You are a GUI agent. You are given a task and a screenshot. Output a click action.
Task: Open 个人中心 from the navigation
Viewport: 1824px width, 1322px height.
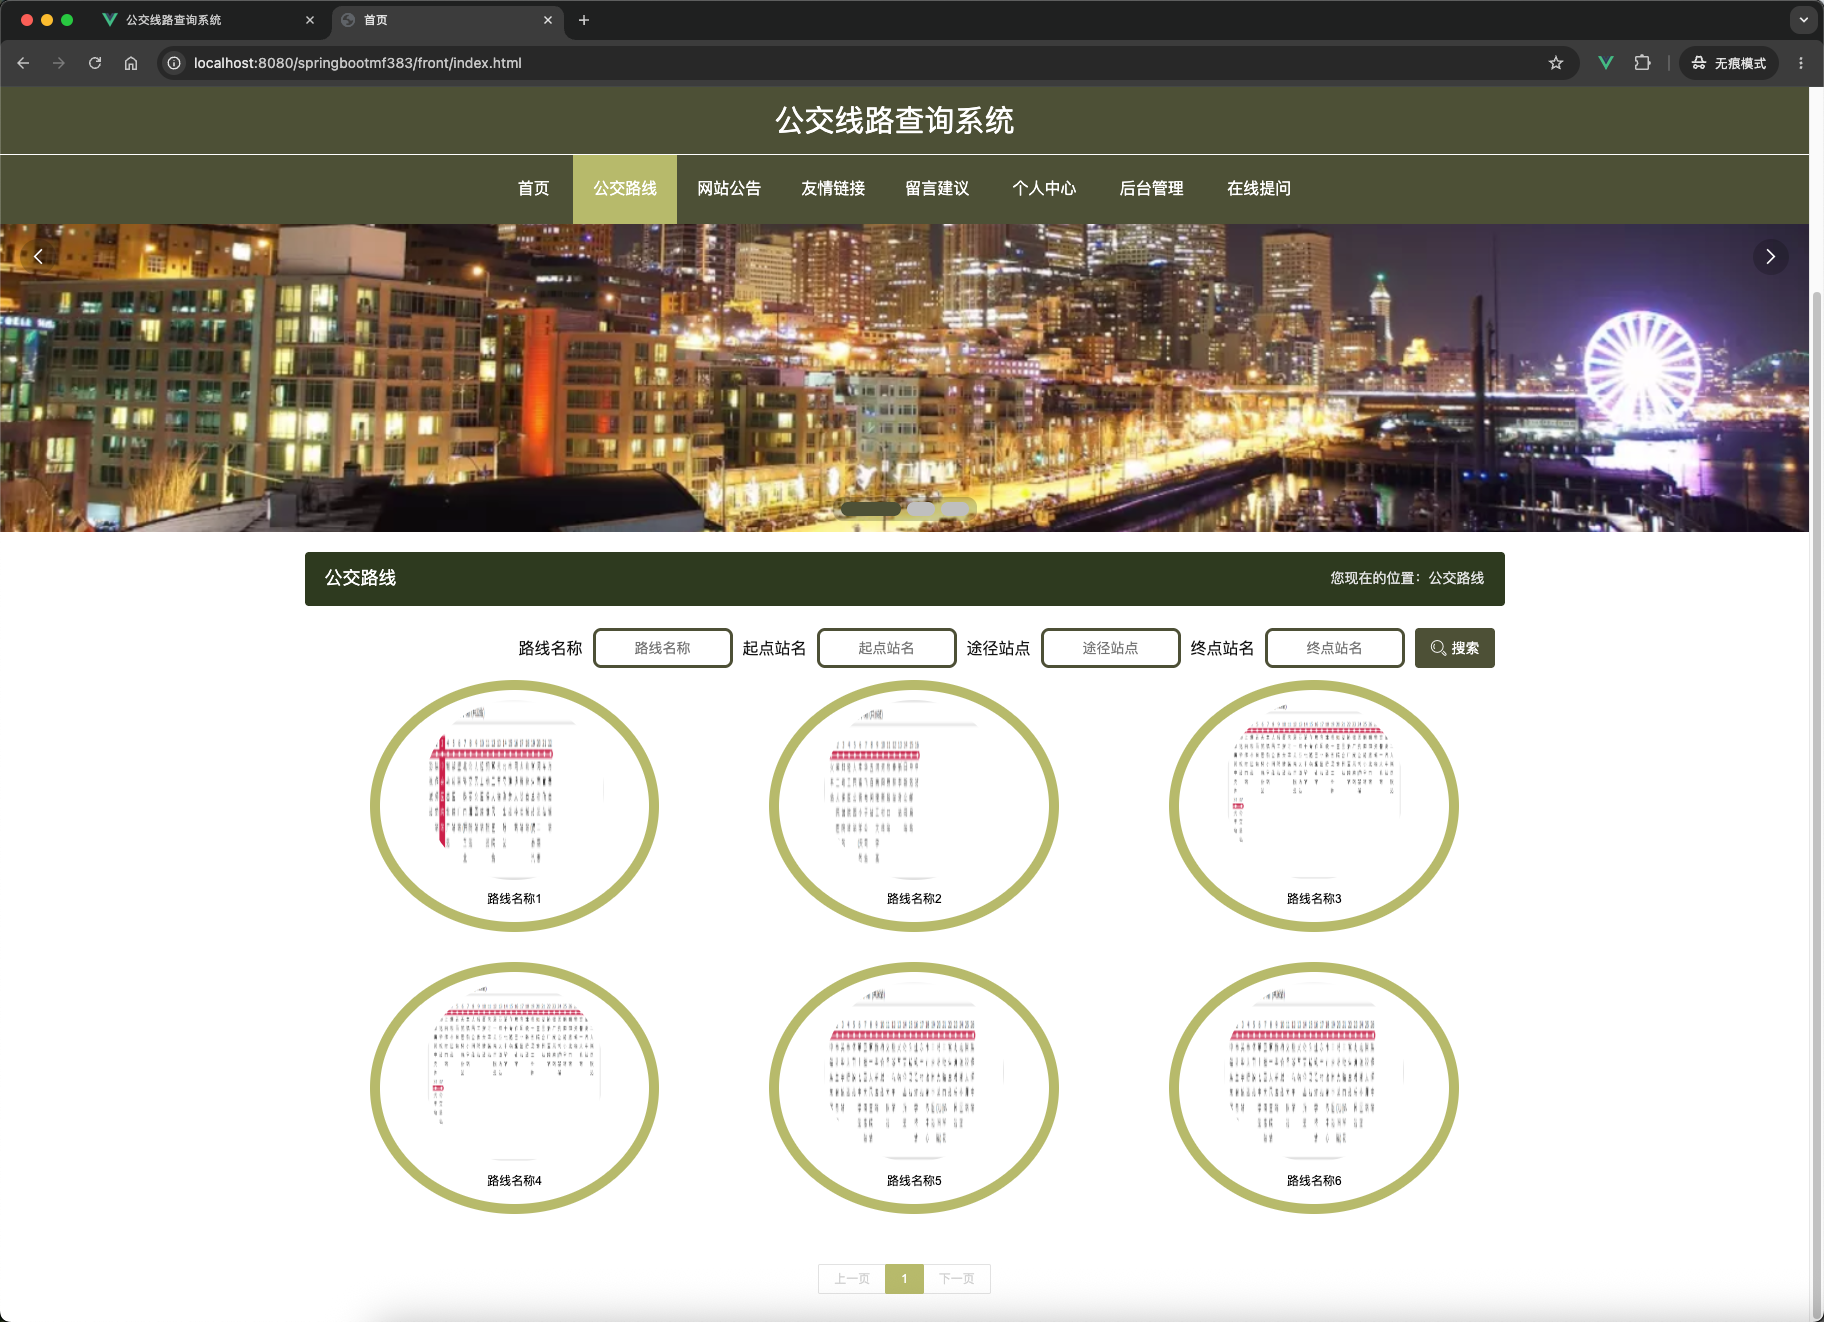[x=1044, y=189]
